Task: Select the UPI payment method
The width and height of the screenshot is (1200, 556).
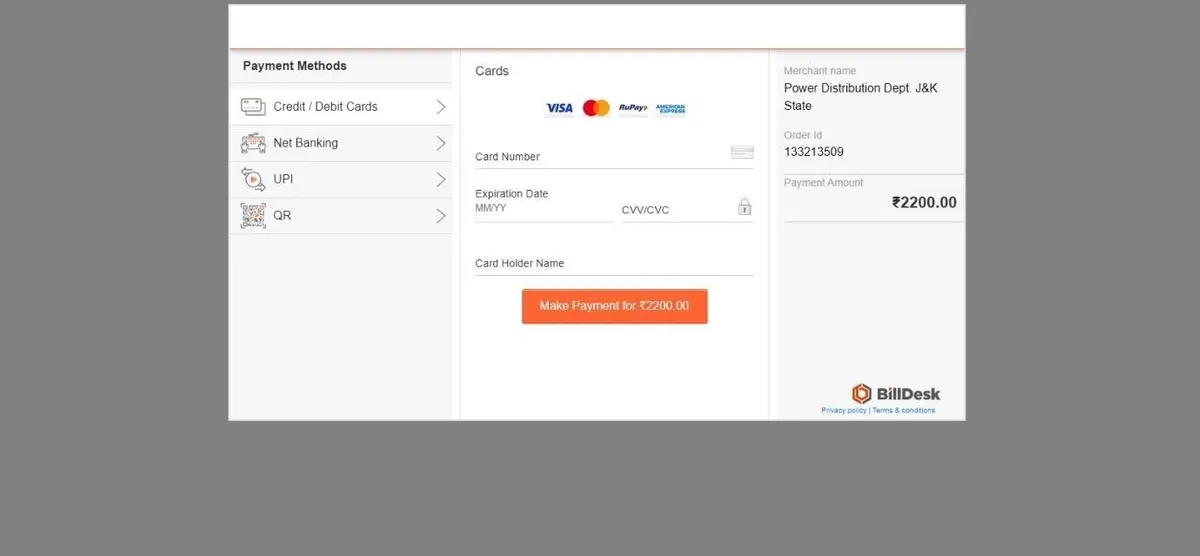Action: coord(341,180)
